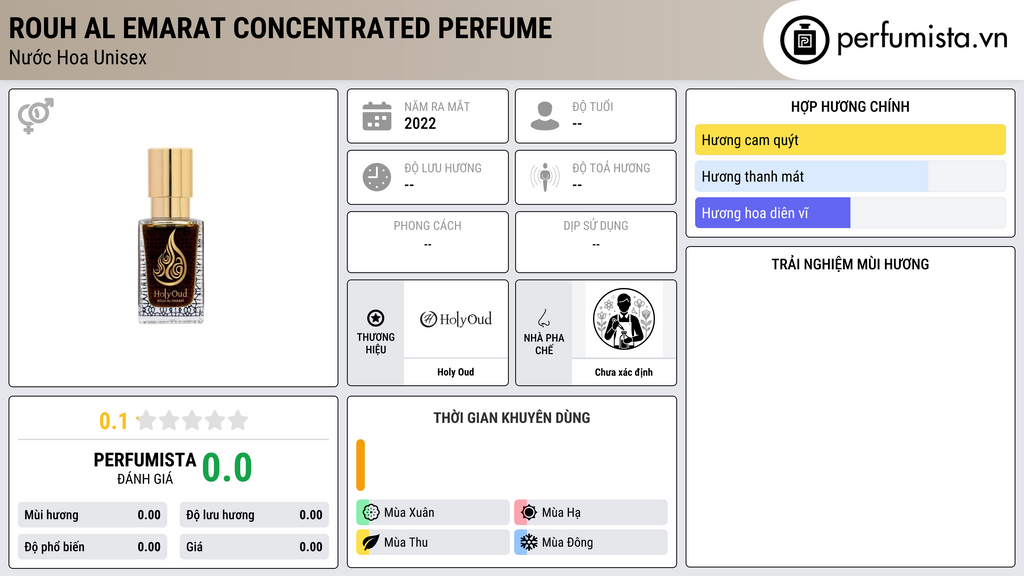The width and height of the screenshot is (1024, 576).
Task: Open the Holy Oud brand name link
Action: point(456,372)
